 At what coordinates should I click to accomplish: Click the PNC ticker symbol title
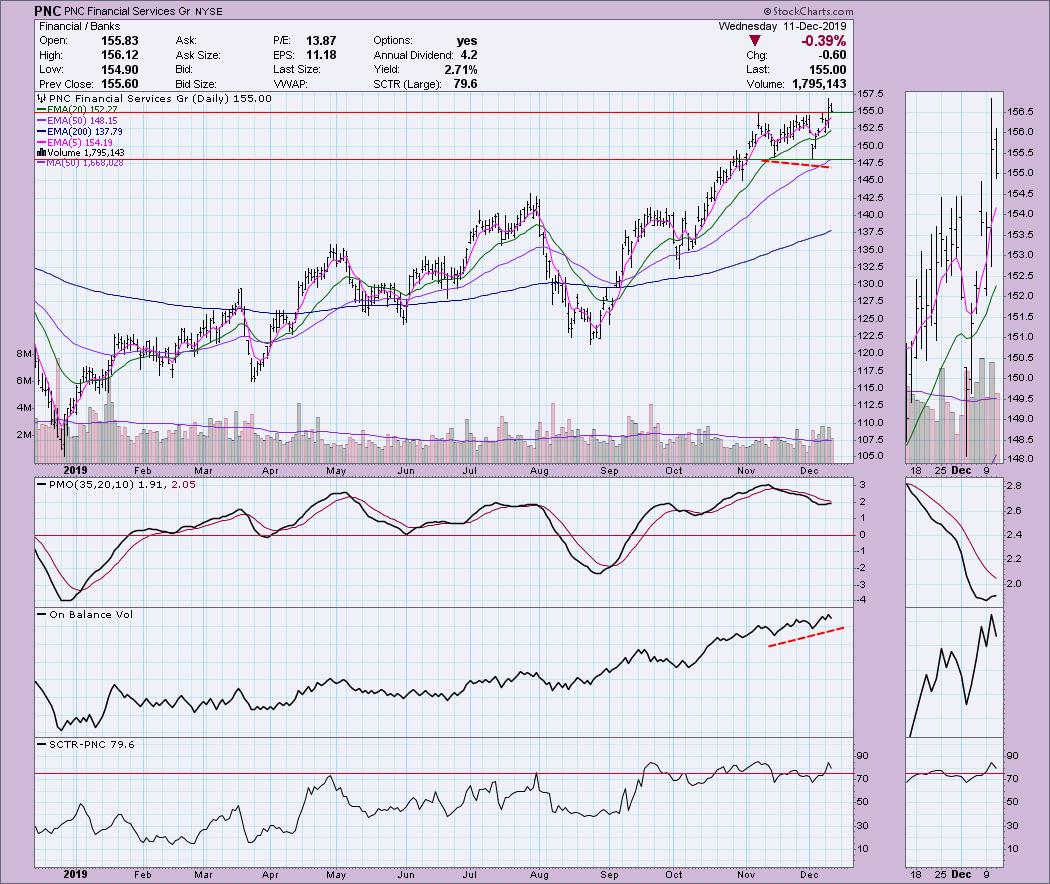coord(48,11)
